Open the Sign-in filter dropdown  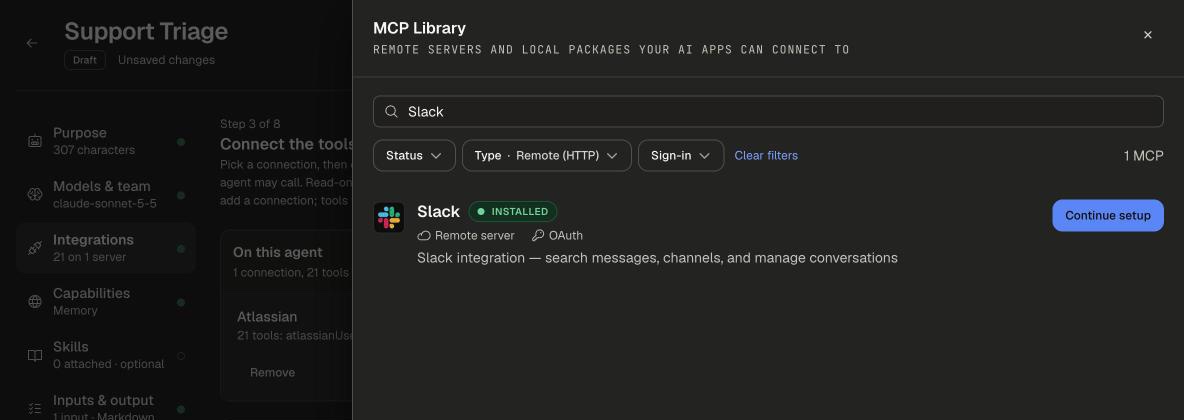(x=680, y=156)
